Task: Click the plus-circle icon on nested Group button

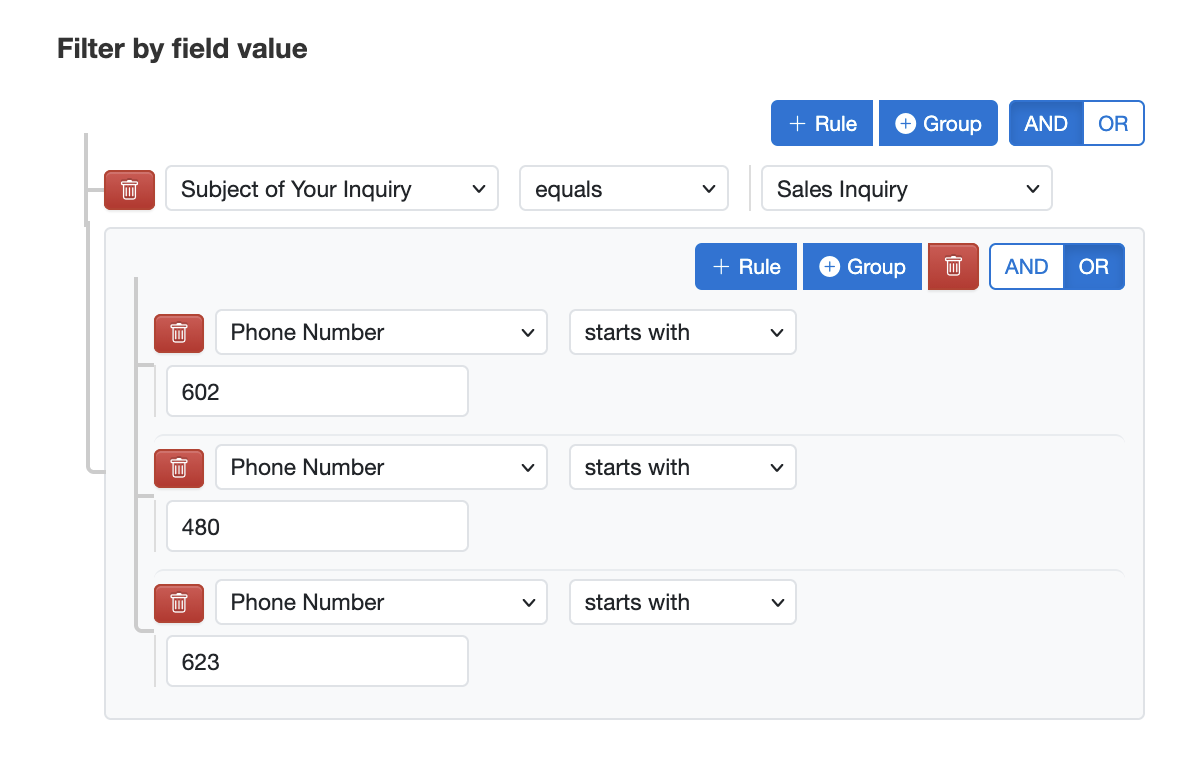Action: (x=831, y=266)
